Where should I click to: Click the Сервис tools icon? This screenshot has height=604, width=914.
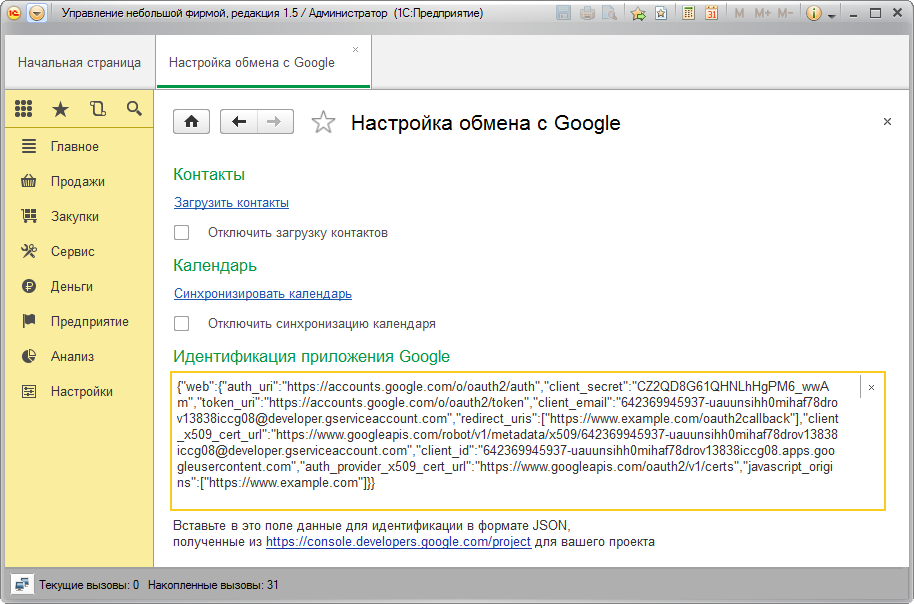coord(29,251)
